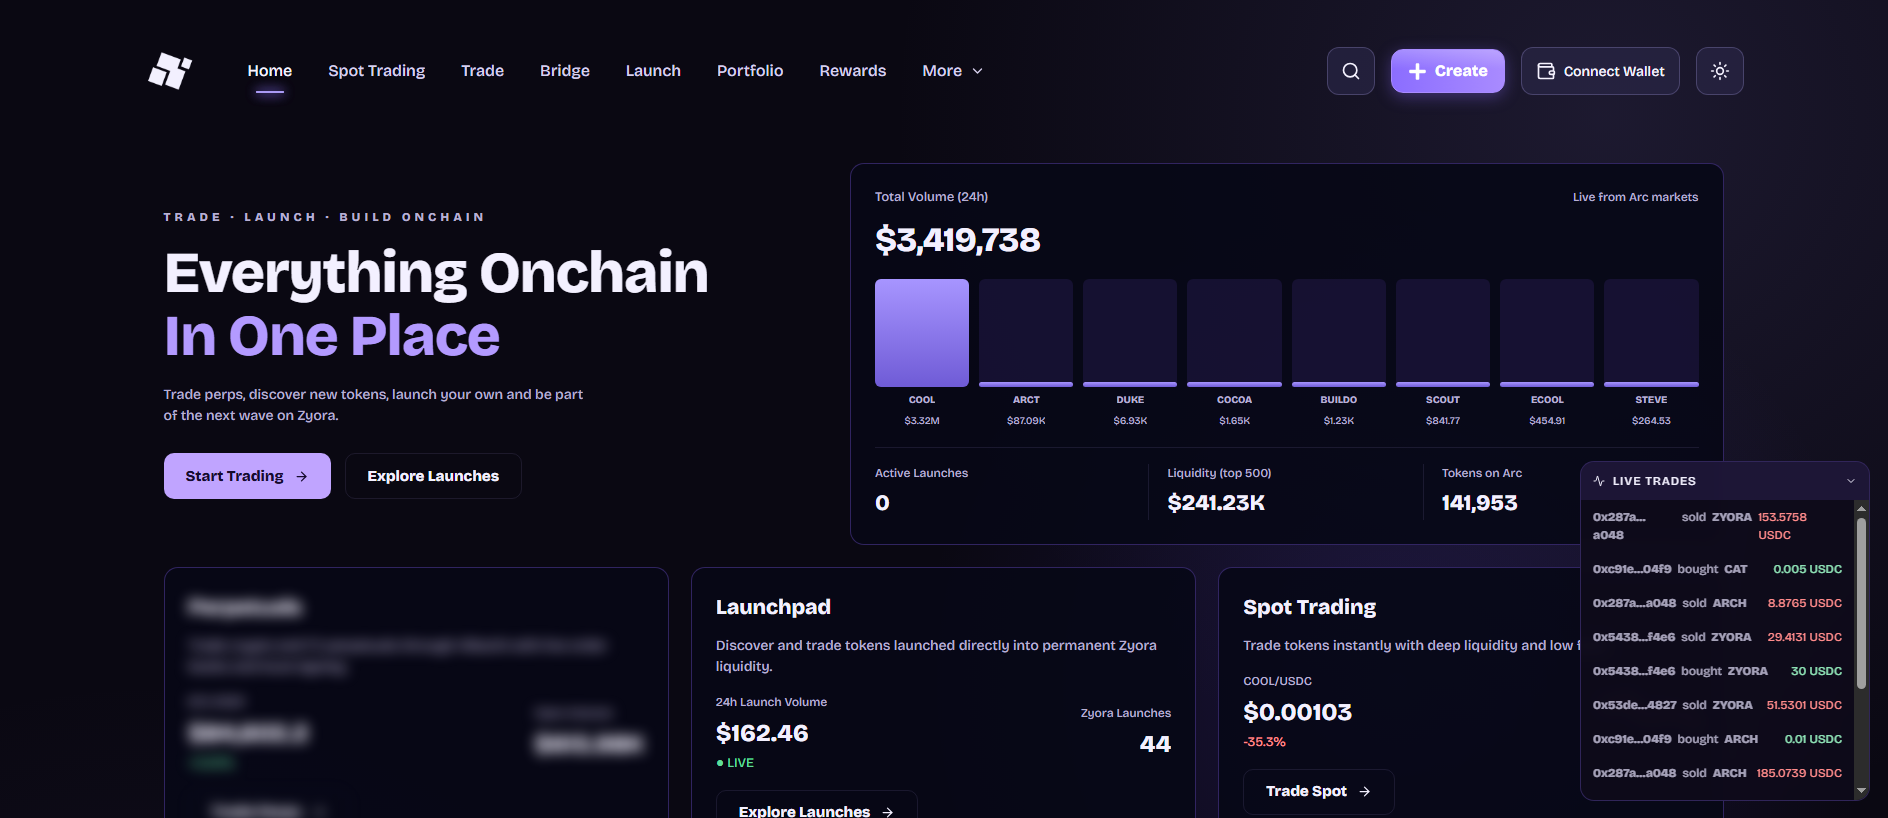Select the STEVE volume bar
This screenshot has height=818, width=1888.
[1651, 333]
